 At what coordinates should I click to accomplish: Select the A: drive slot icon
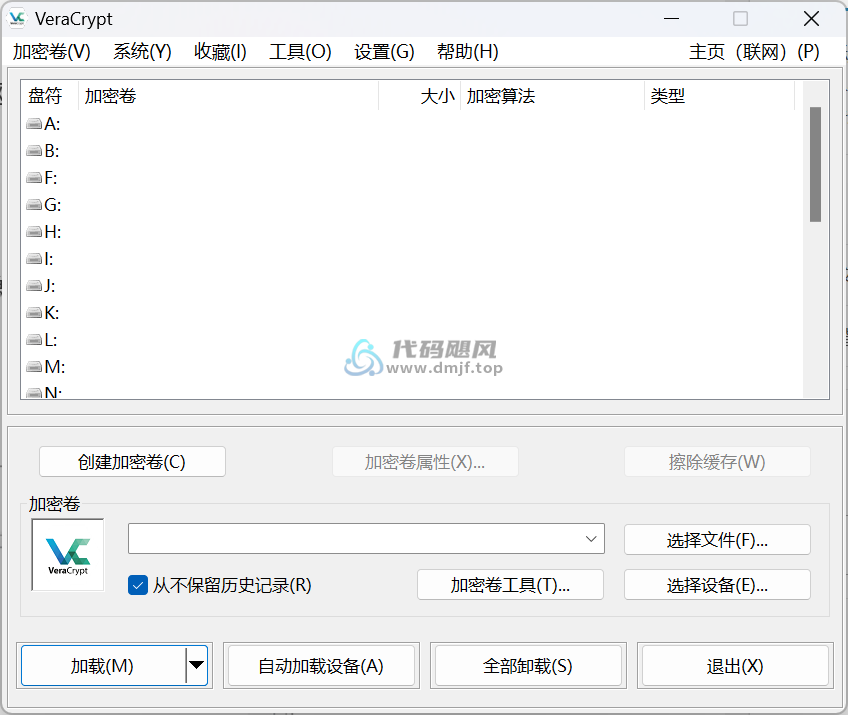point(34,124)
